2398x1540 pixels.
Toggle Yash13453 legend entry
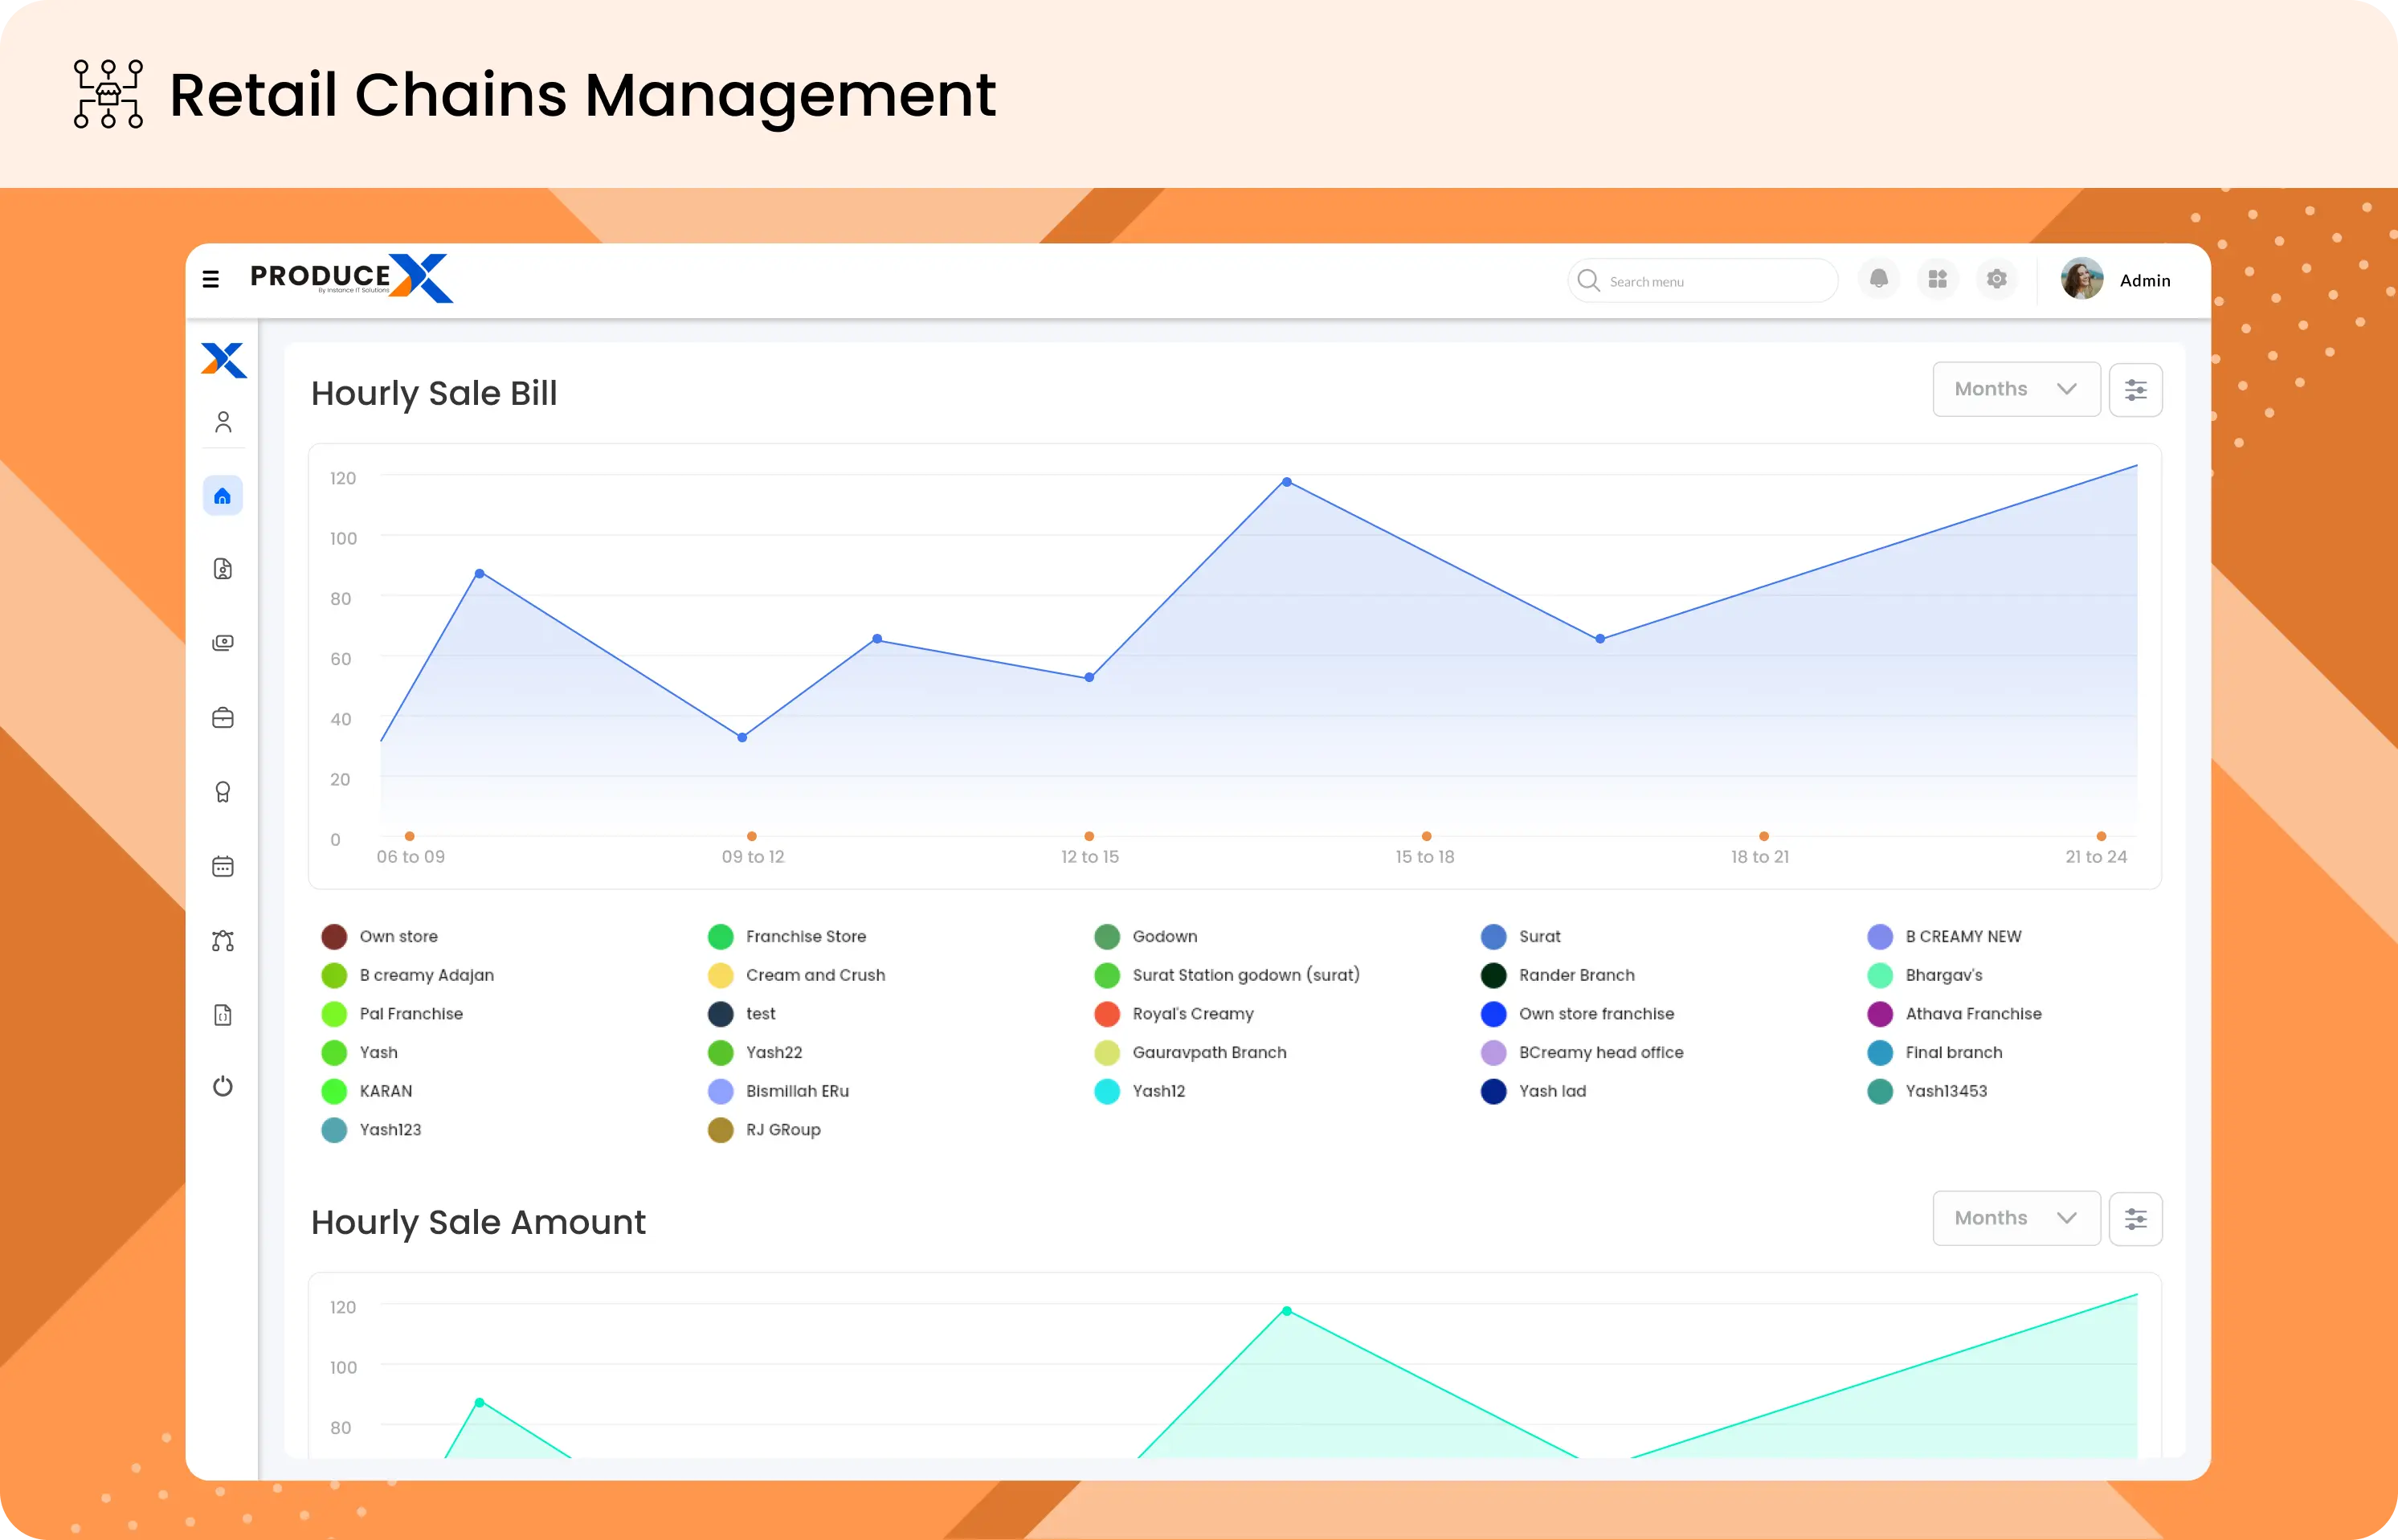pyautogui.click(x=1927, y=1091)
